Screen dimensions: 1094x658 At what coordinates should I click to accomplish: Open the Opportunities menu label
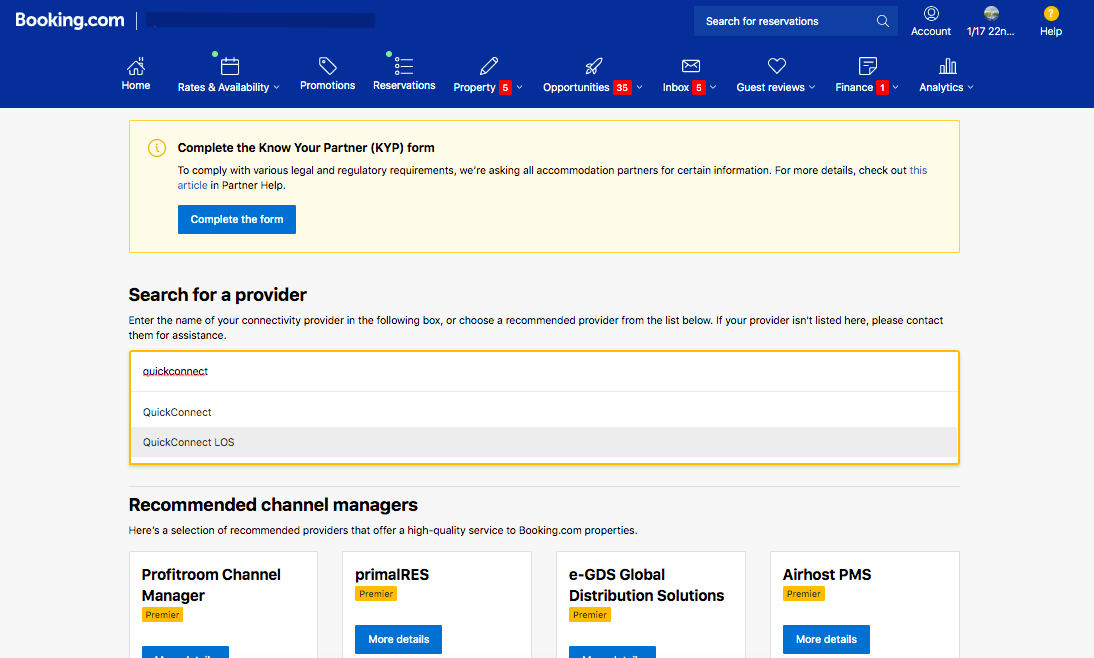[576, 87]
